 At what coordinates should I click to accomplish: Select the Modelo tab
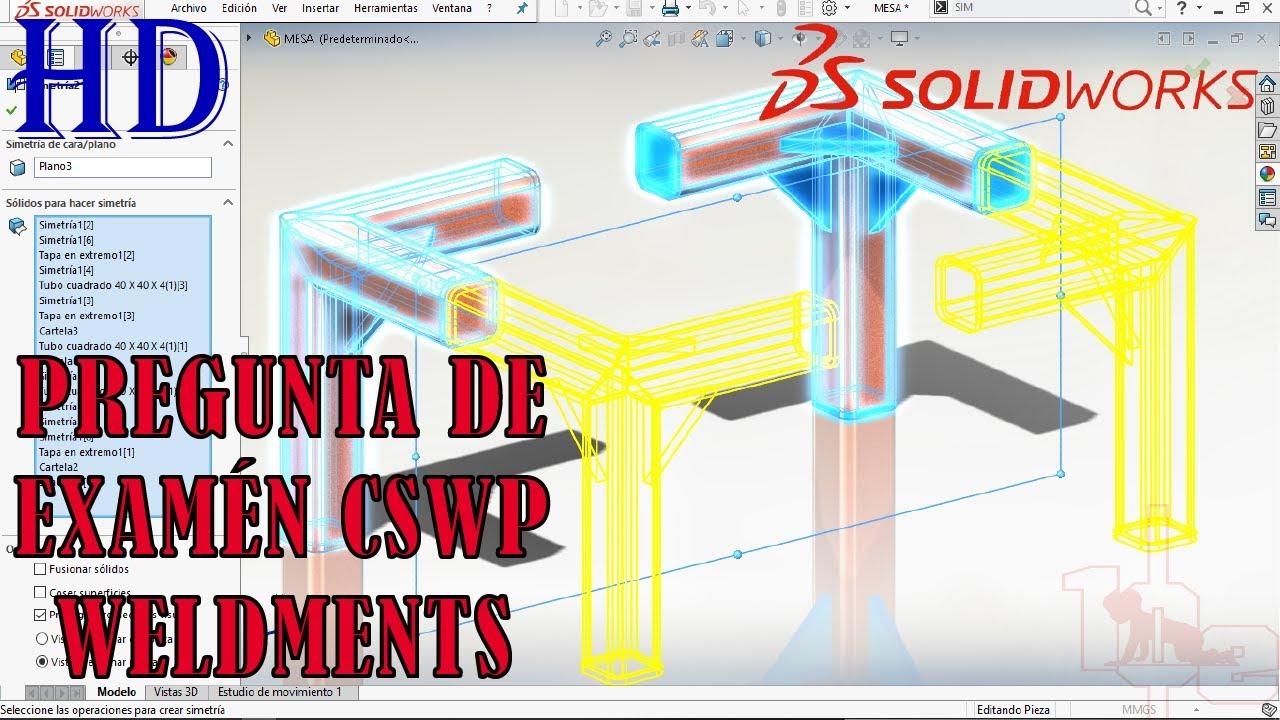[x=116, y=692]
